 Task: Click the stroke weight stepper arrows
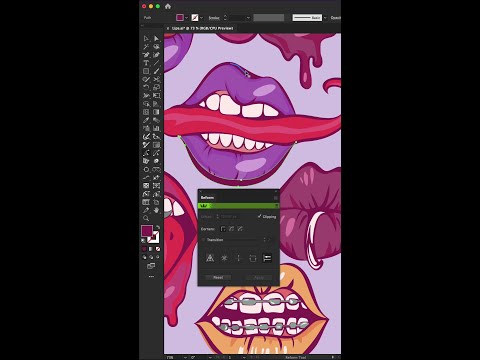coord(225,18)
